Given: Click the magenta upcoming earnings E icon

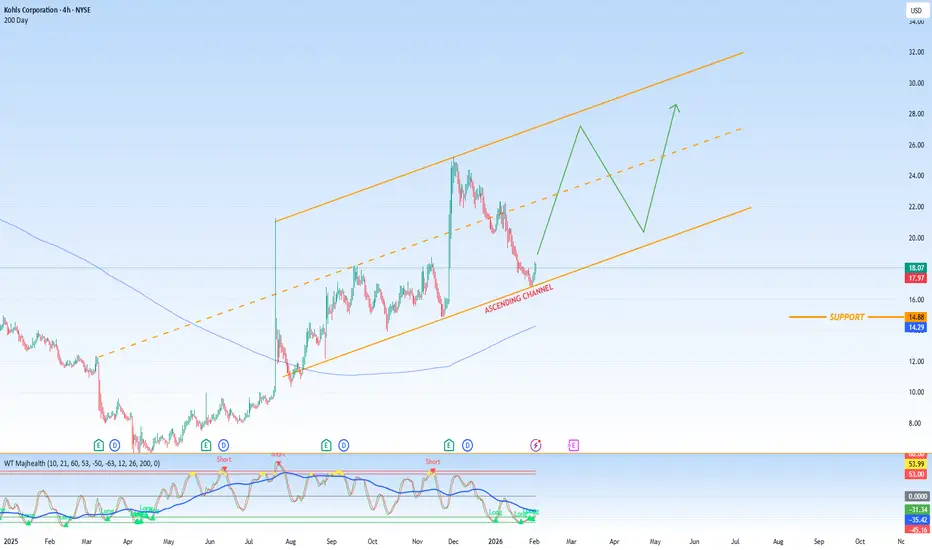Looking at the screenshot, I should (573, 445).
